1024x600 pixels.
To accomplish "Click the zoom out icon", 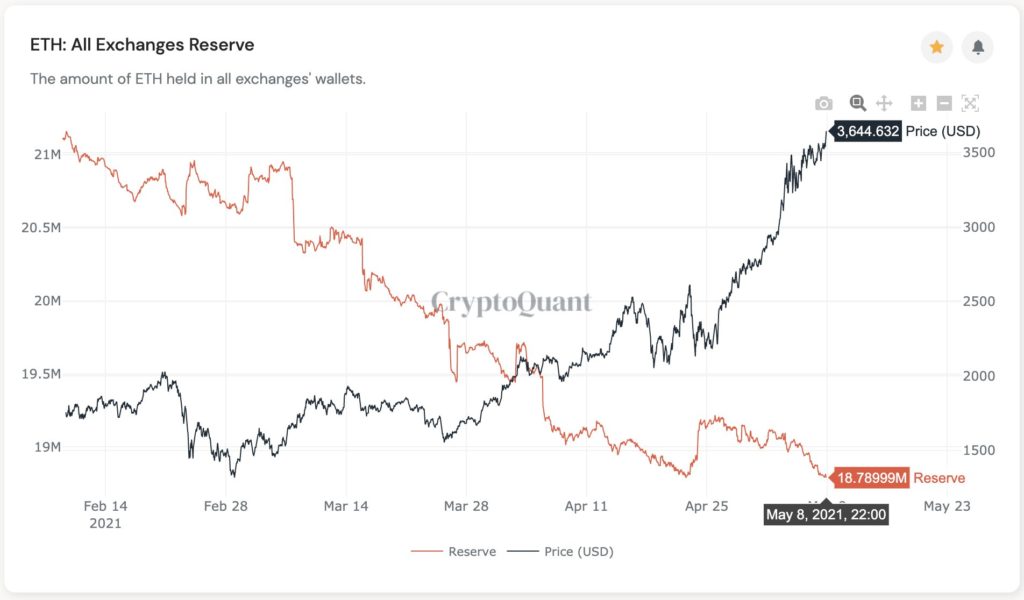I will pos(943,103).
